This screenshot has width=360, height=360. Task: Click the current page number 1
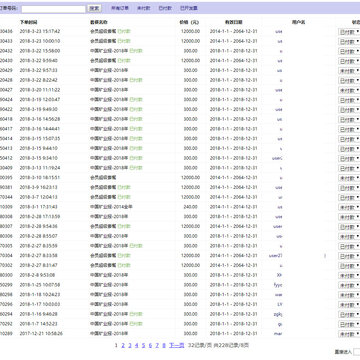116,345
